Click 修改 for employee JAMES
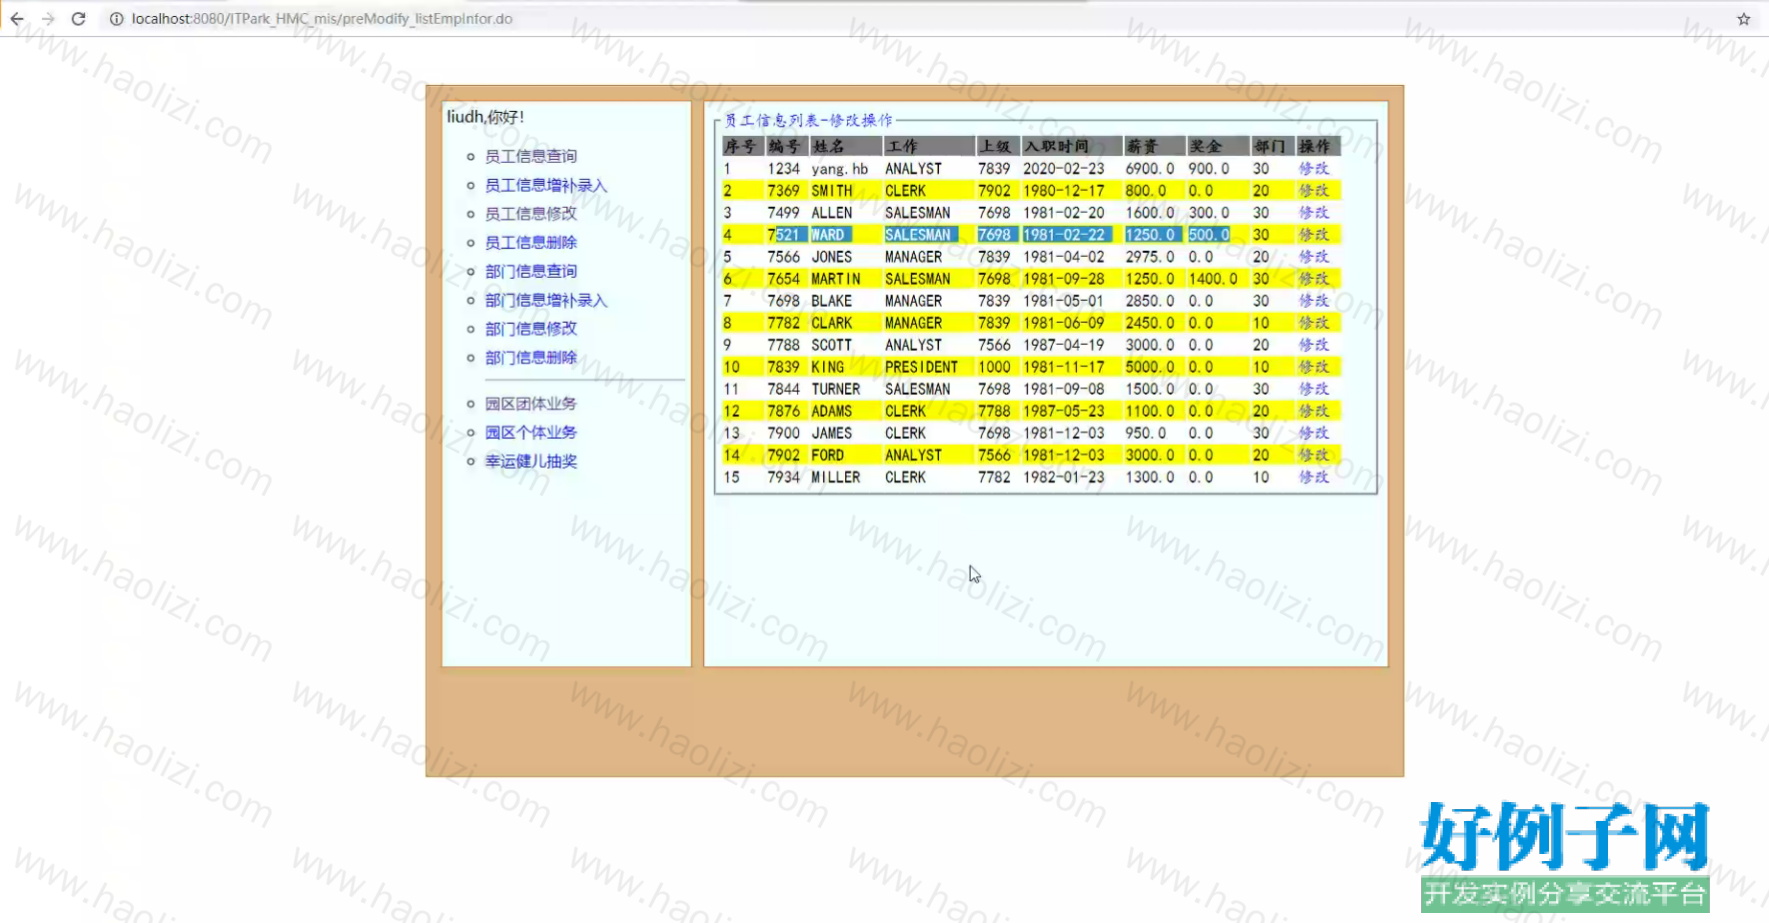Viewport: 1769px width, 923px height. tap(1314, 433)
